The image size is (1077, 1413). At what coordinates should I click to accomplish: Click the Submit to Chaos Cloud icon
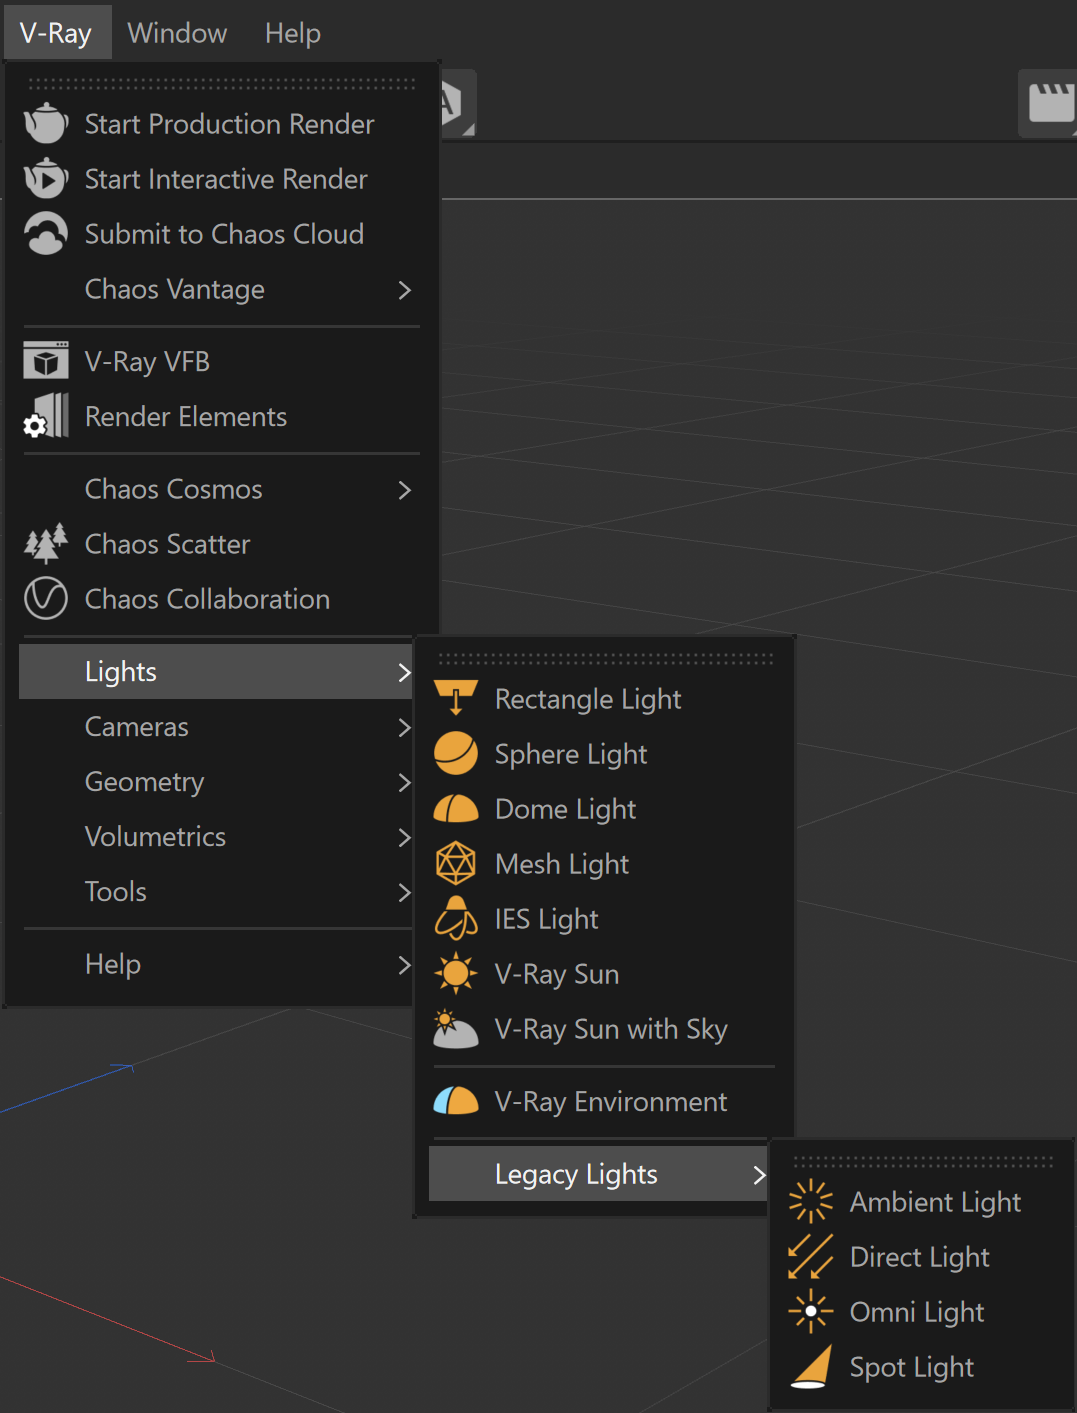click(46, 234)
